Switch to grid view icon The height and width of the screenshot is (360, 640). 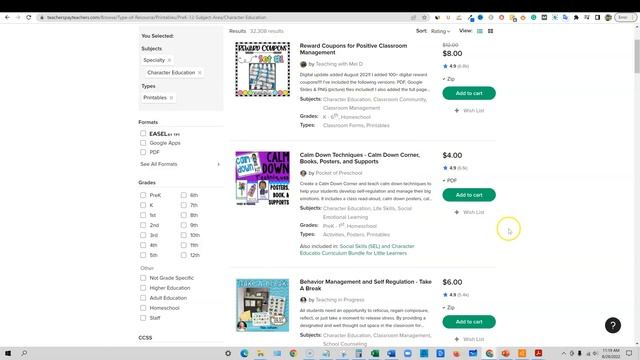tap(491, 31)
